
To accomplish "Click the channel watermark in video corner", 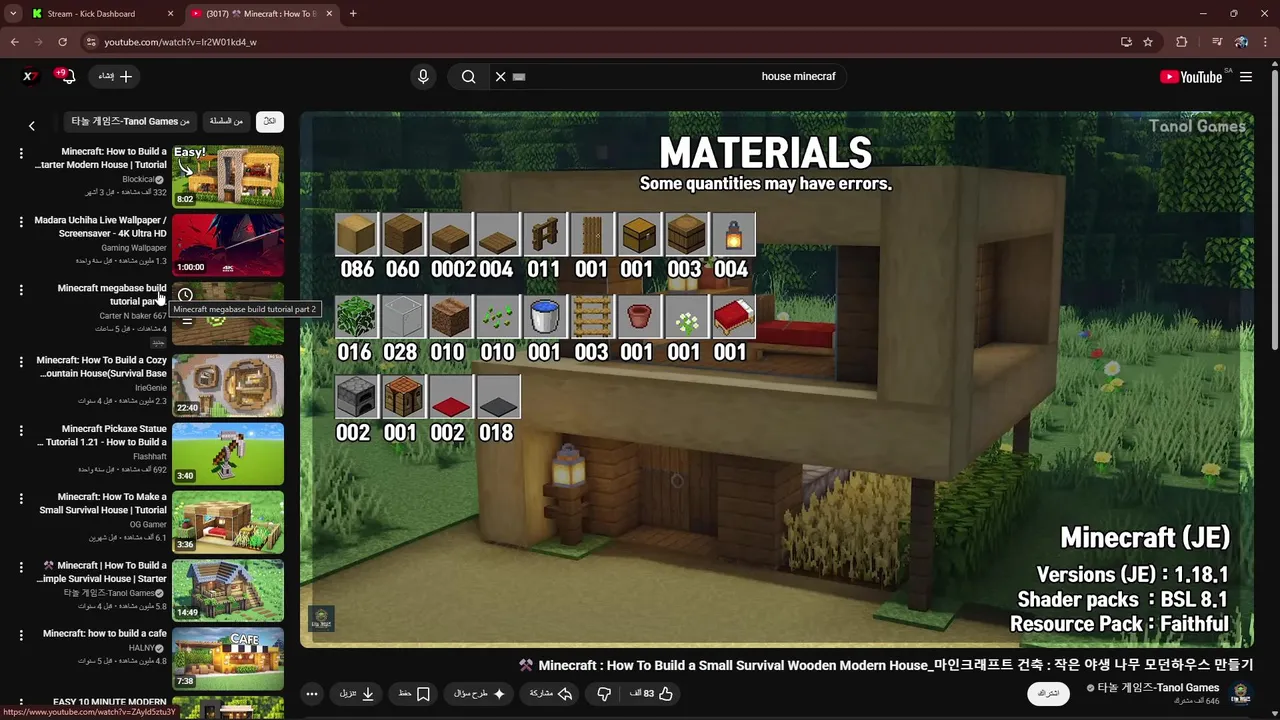I will pyautogui.click(x=321, y=619).
